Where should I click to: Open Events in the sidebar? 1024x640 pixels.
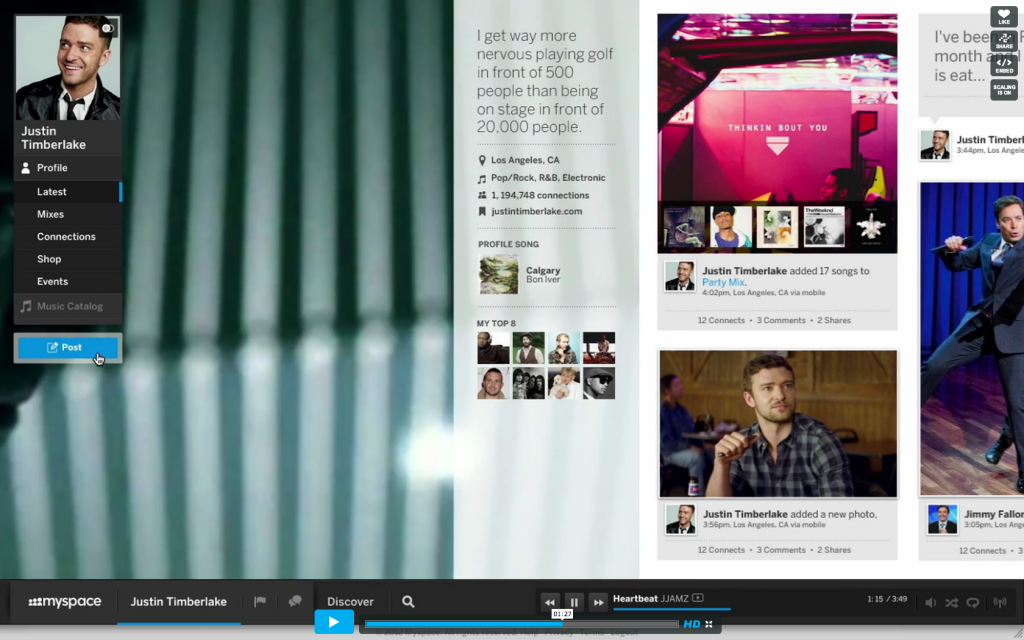click(68, 281)
